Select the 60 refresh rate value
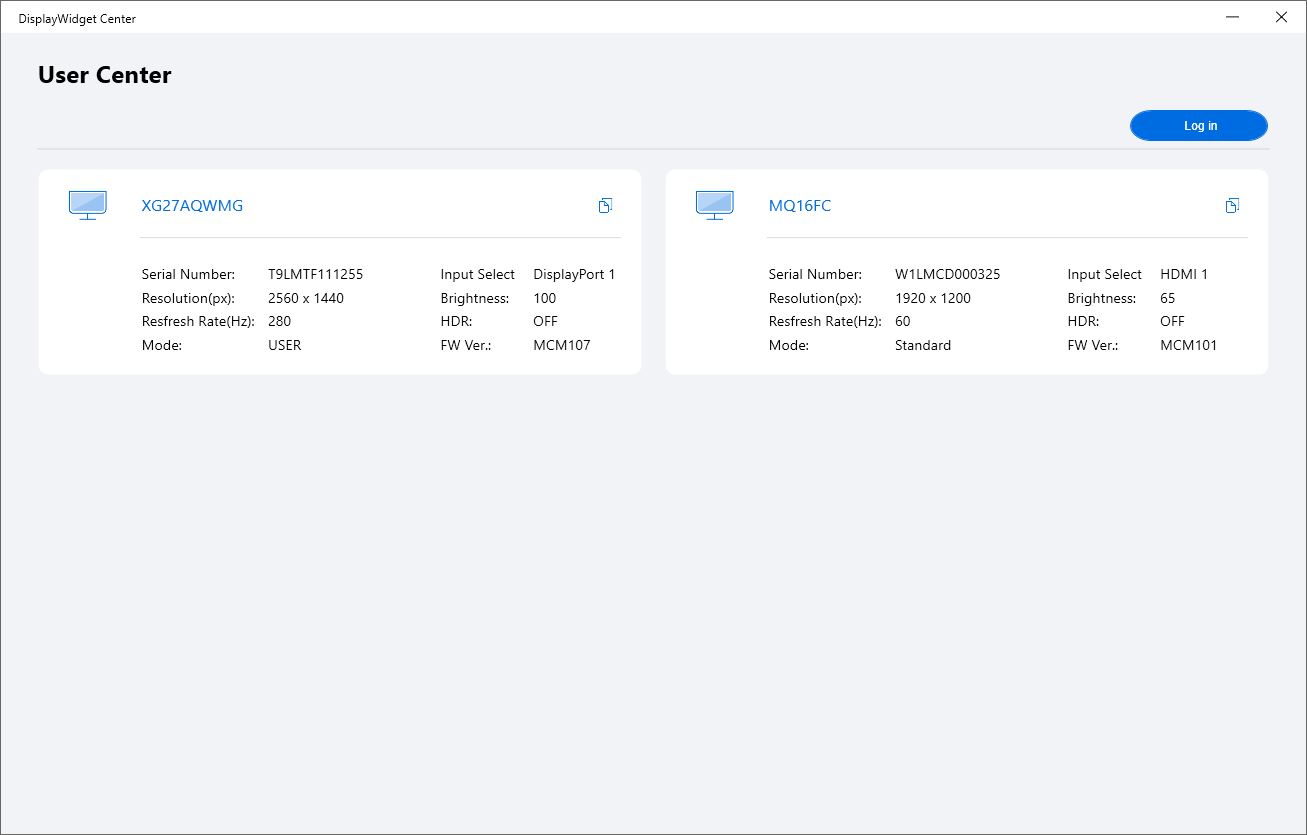This screenshot has width=1307, height=835. tap(903, 321)
